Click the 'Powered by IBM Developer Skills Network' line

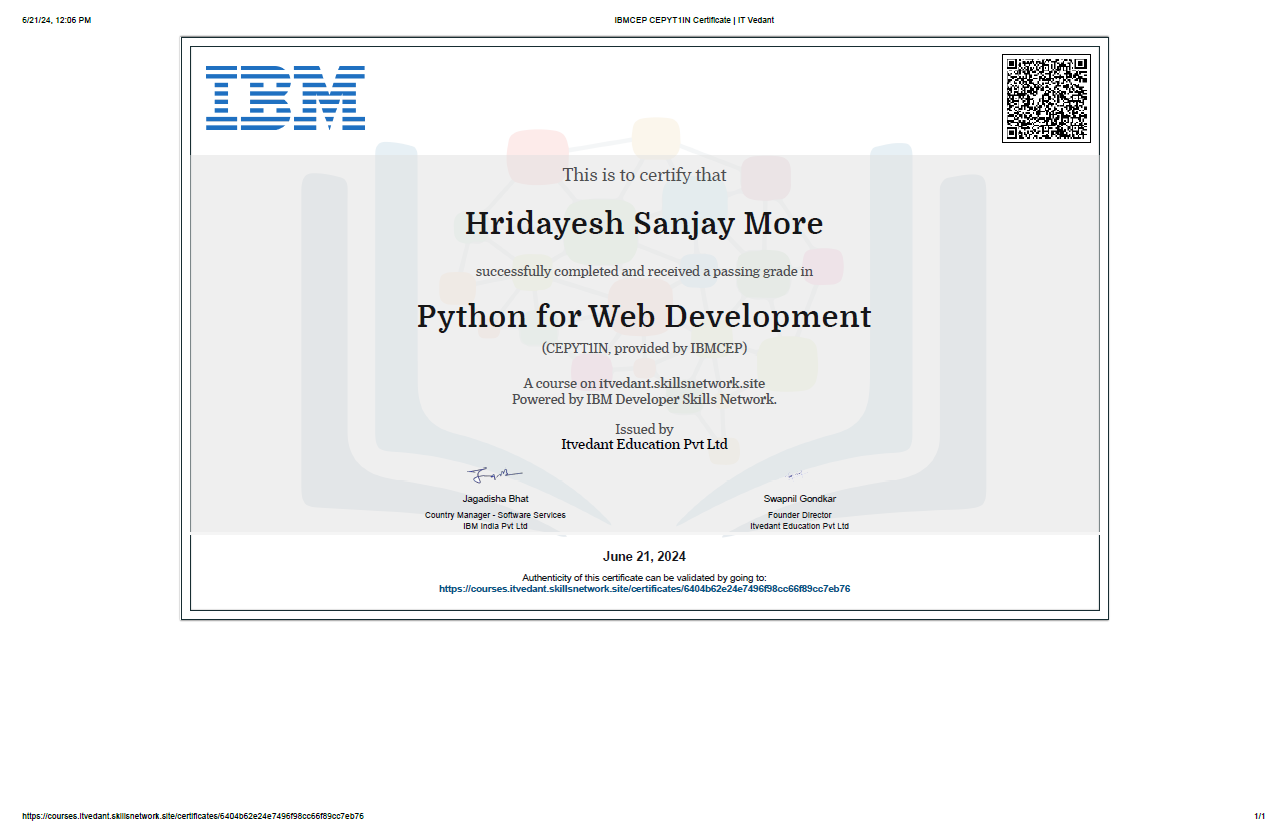pyautogui.click(x=644, y=399)
